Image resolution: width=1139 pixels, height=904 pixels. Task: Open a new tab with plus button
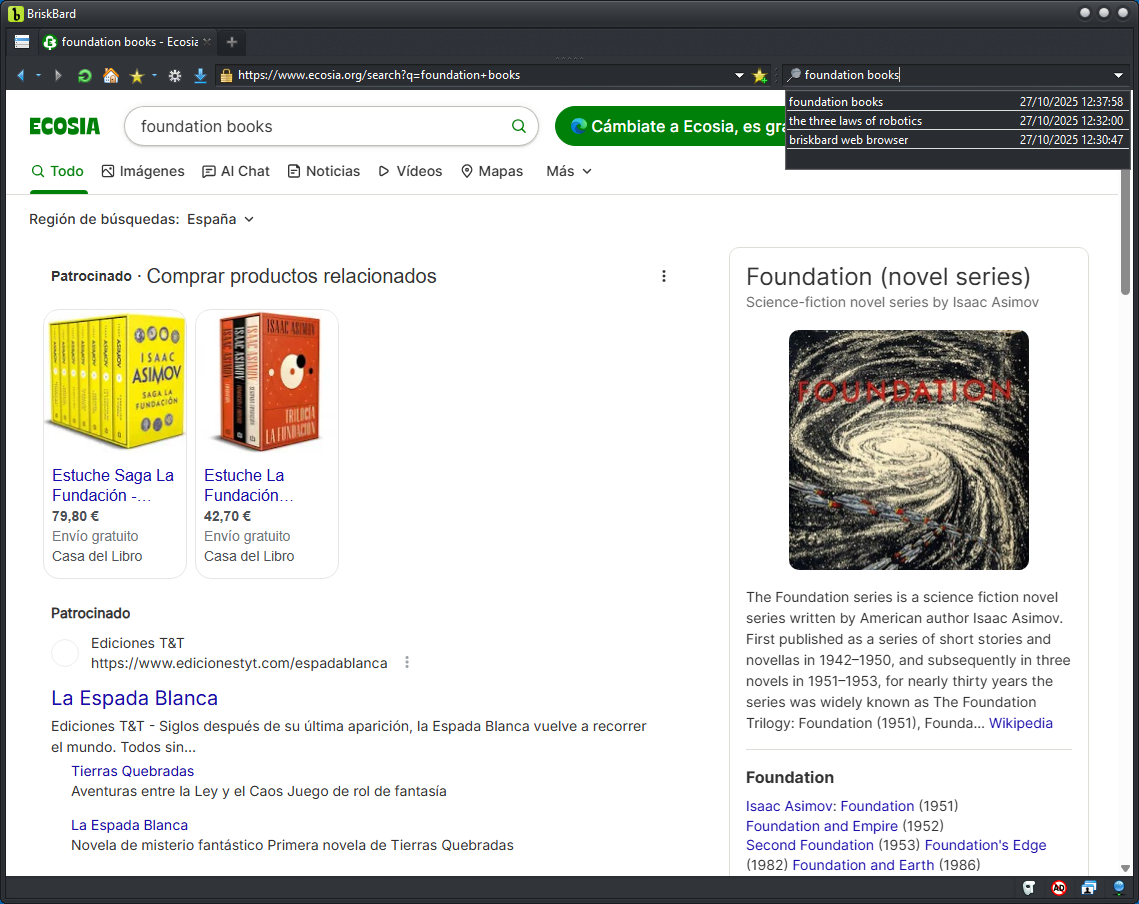232,42
